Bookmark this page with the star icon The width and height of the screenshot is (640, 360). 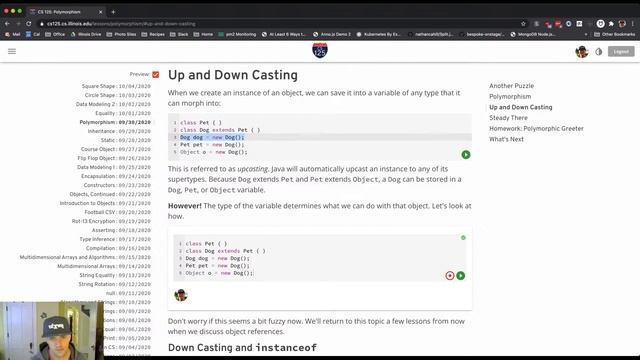(x=523, y=24)
